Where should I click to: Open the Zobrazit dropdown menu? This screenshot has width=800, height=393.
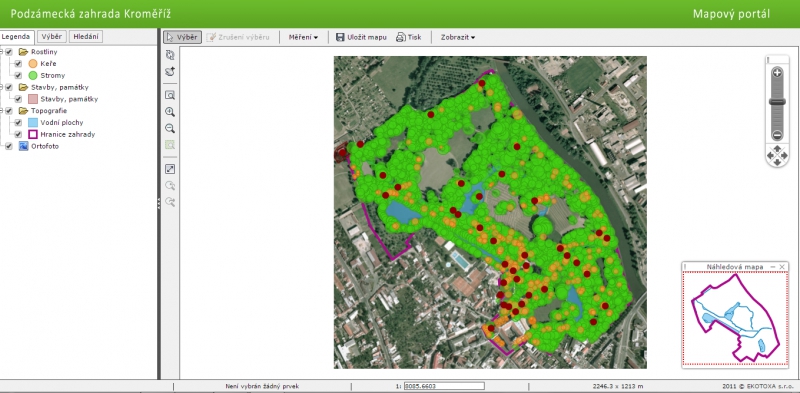tap(458, 37)
